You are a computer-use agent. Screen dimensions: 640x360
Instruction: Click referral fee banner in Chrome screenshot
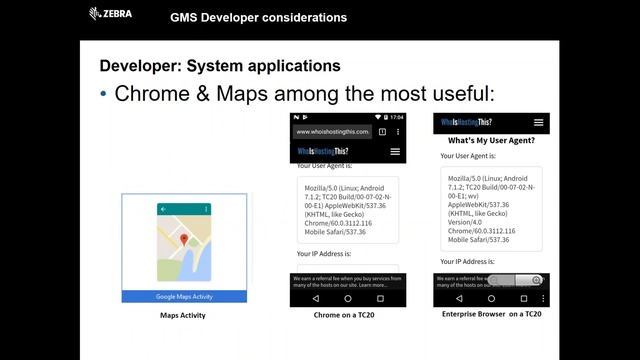(x=348, y=282)
